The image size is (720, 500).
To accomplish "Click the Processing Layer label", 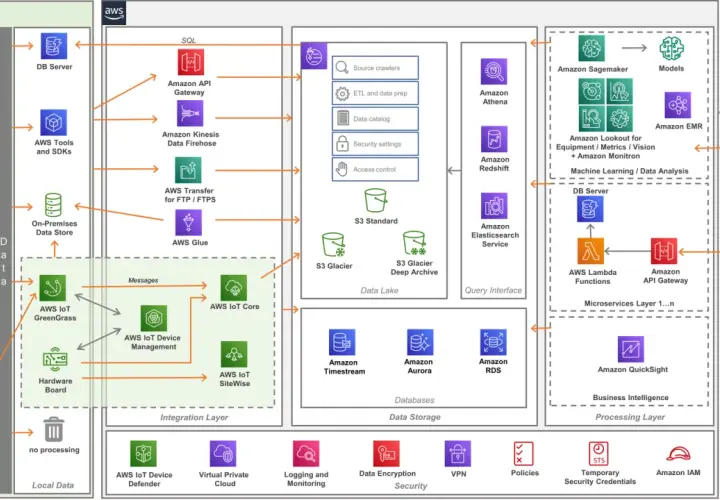I will click(630, 417).
